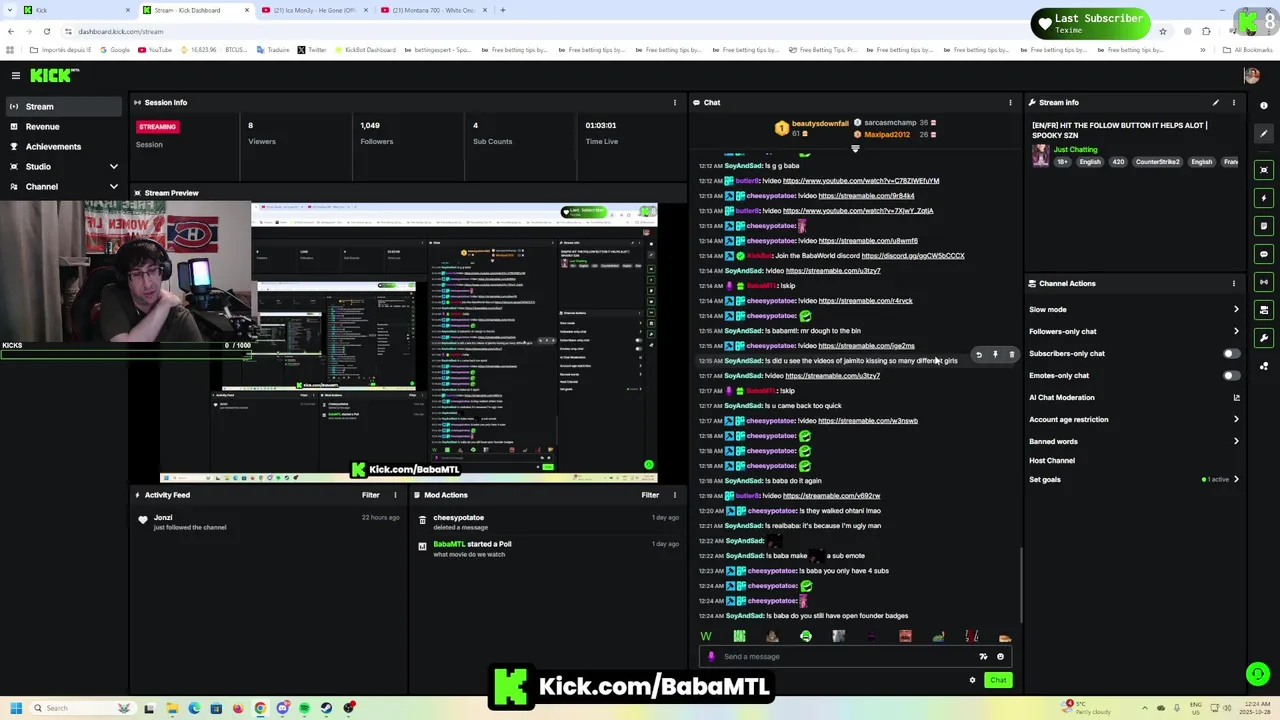Go to the Revenue section
Screen dimensions: 1280x720
pyautogui.click(x=64, y=127)
